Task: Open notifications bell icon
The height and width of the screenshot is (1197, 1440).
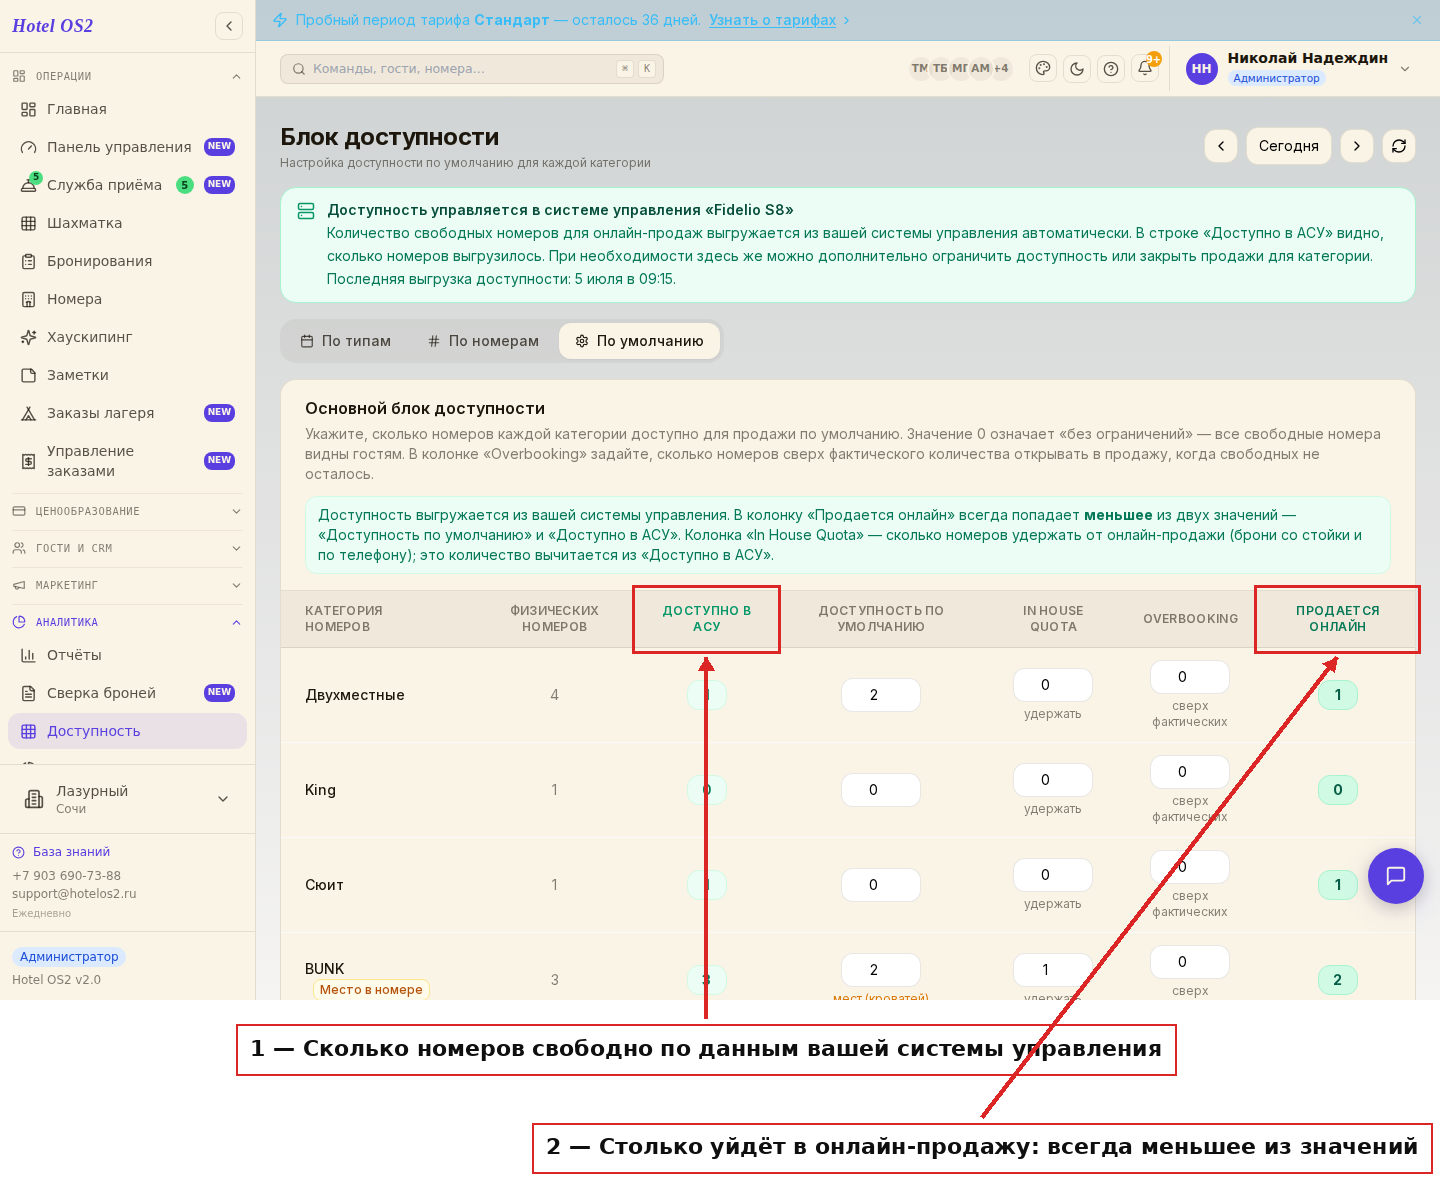Action: point(1145,69)
